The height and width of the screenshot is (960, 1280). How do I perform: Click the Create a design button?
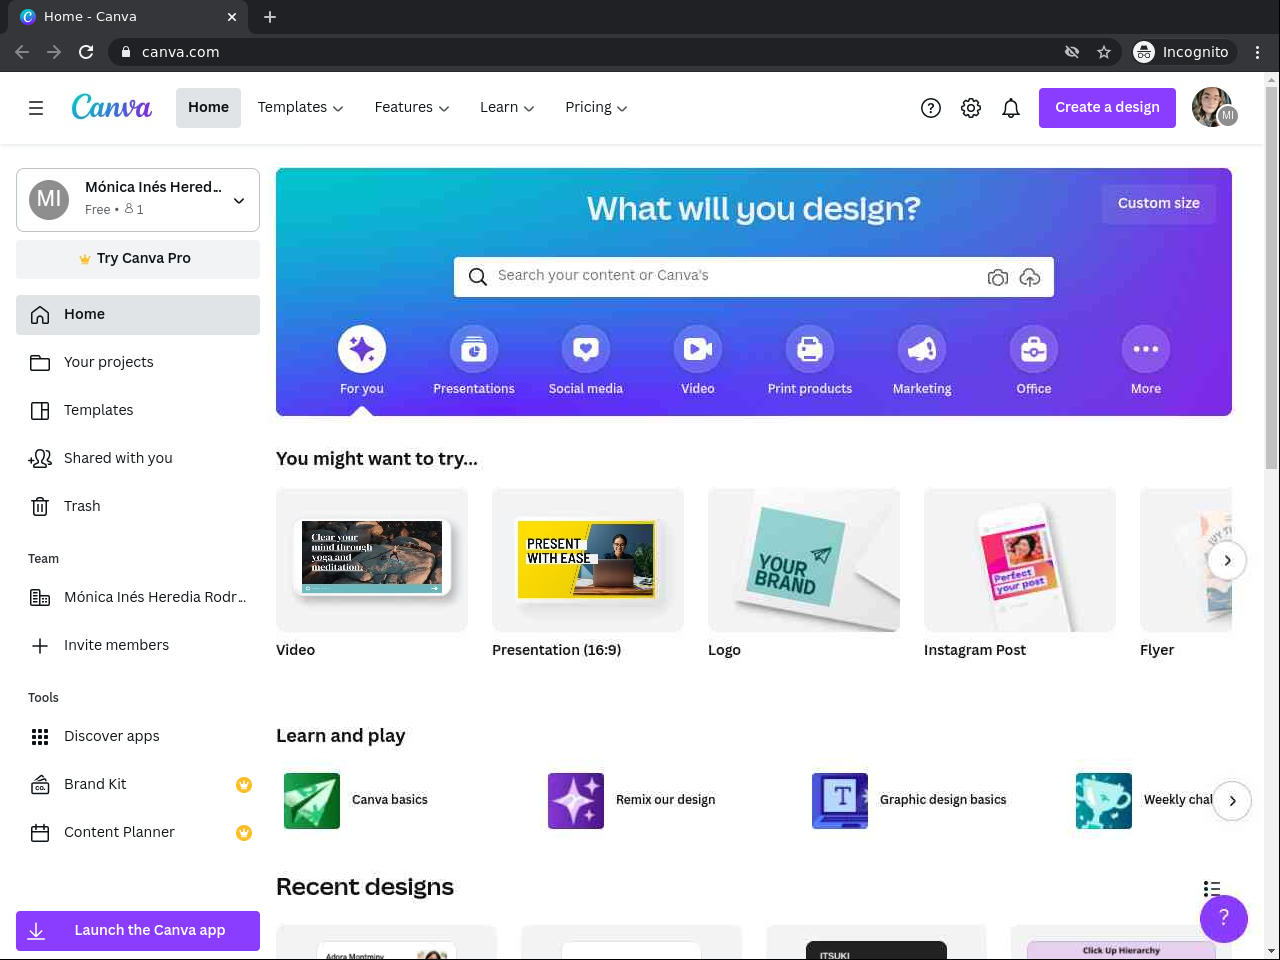(1108, 108)
